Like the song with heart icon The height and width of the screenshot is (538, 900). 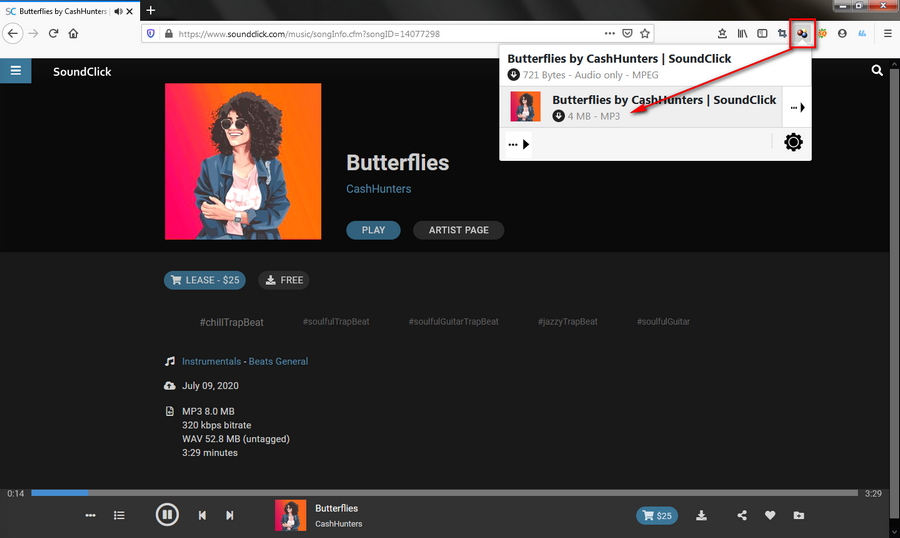770,516
